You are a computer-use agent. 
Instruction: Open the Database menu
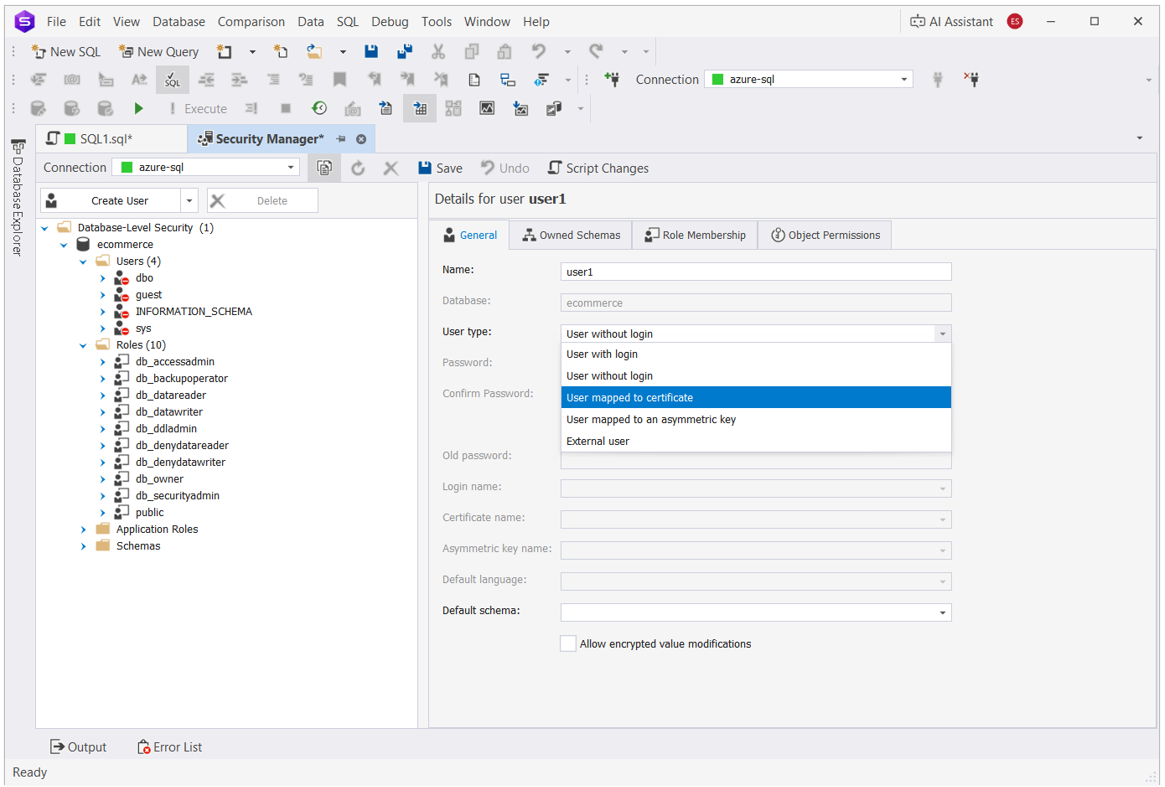pos(178,22)
